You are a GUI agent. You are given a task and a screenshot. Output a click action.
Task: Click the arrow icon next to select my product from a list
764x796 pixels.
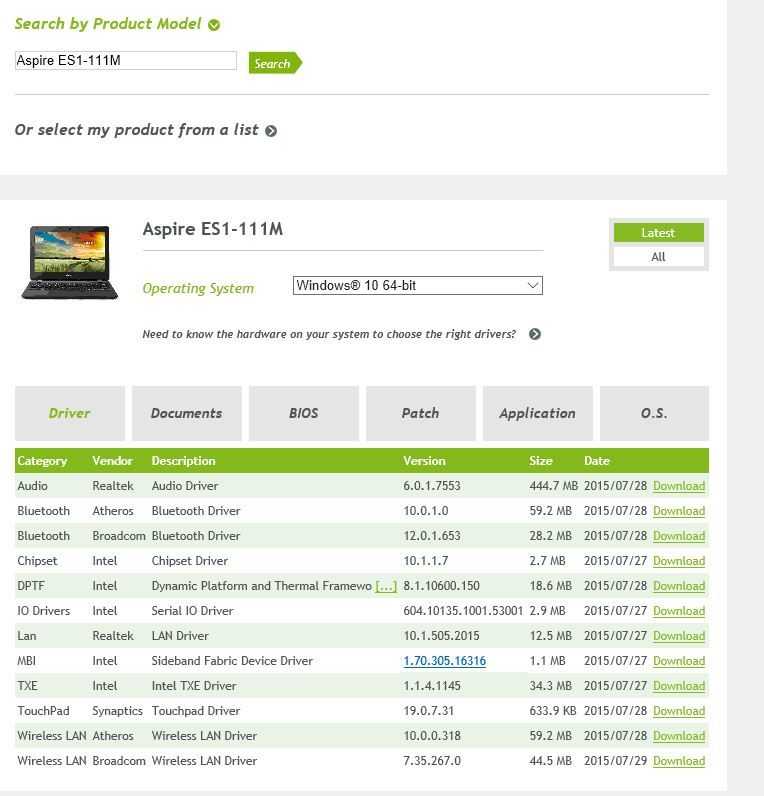(271, 131)
